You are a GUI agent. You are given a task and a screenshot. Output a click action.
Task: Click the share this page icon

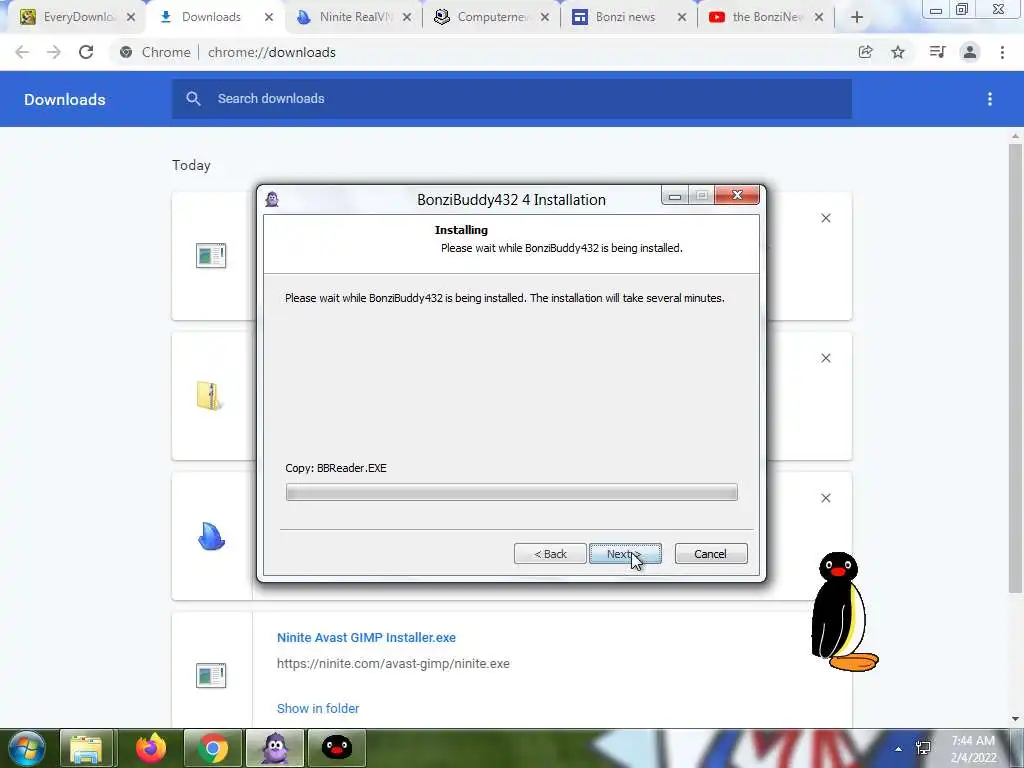click(x=865, y=52)
